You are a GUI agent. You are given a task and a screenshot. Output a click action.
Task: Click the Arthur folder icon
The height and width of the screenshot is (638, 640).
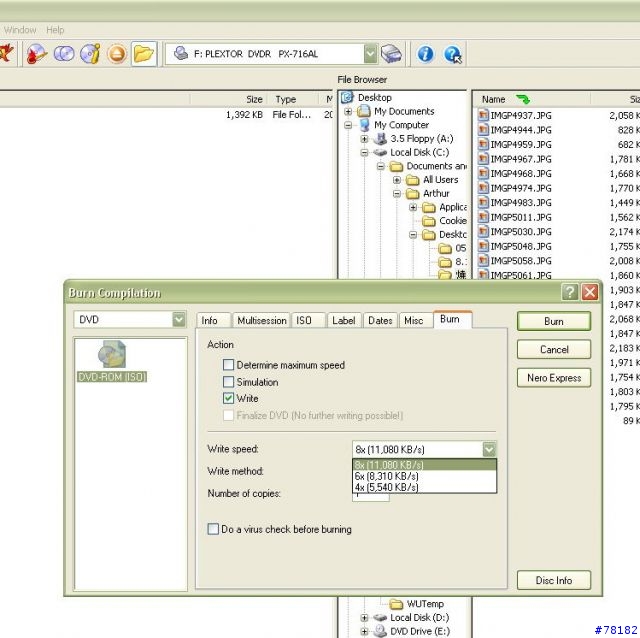tap(413, 193)
